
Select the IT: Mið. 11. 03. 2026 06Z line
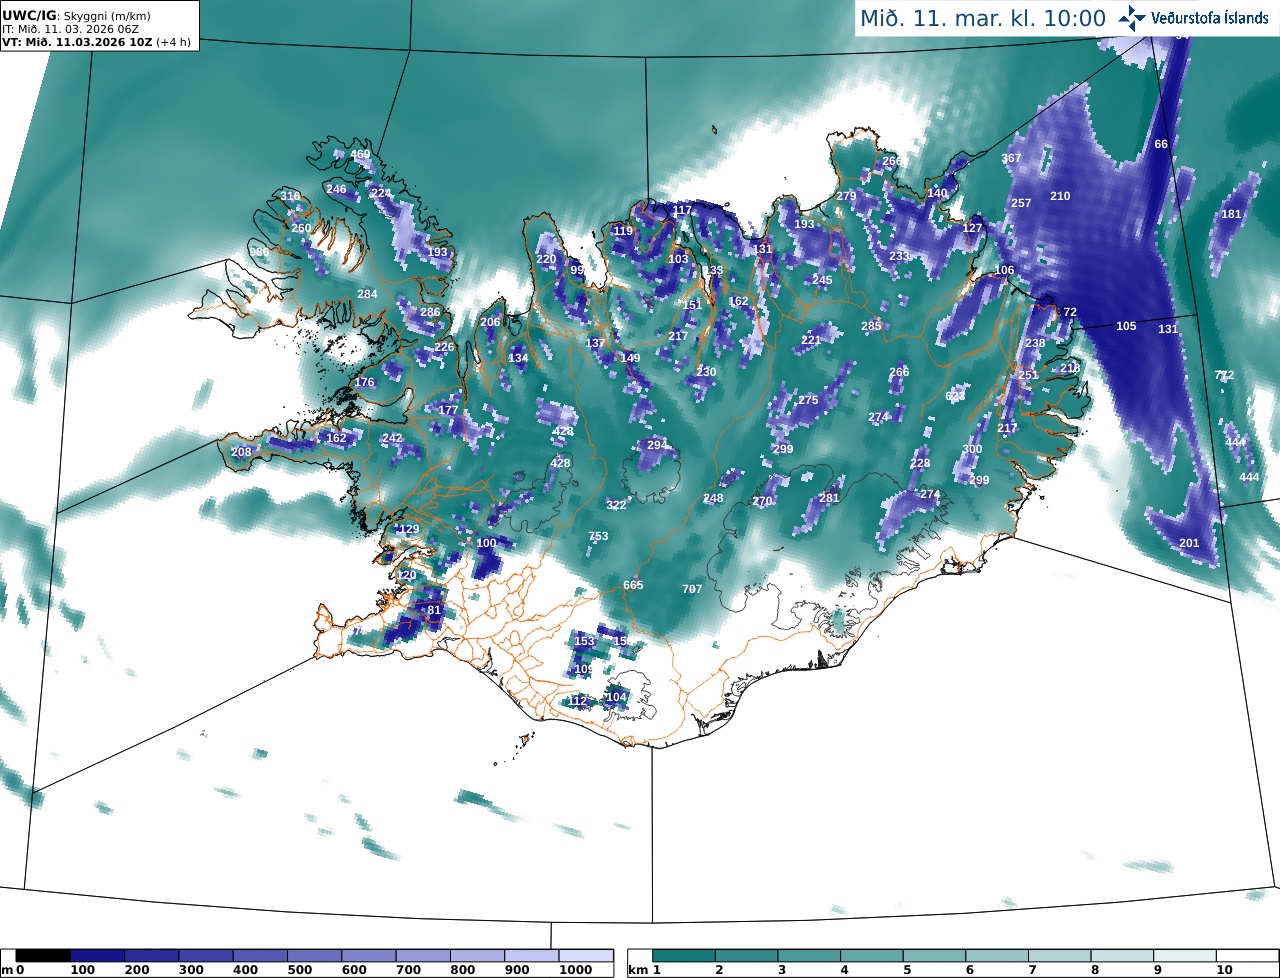[x=70, y=29]
